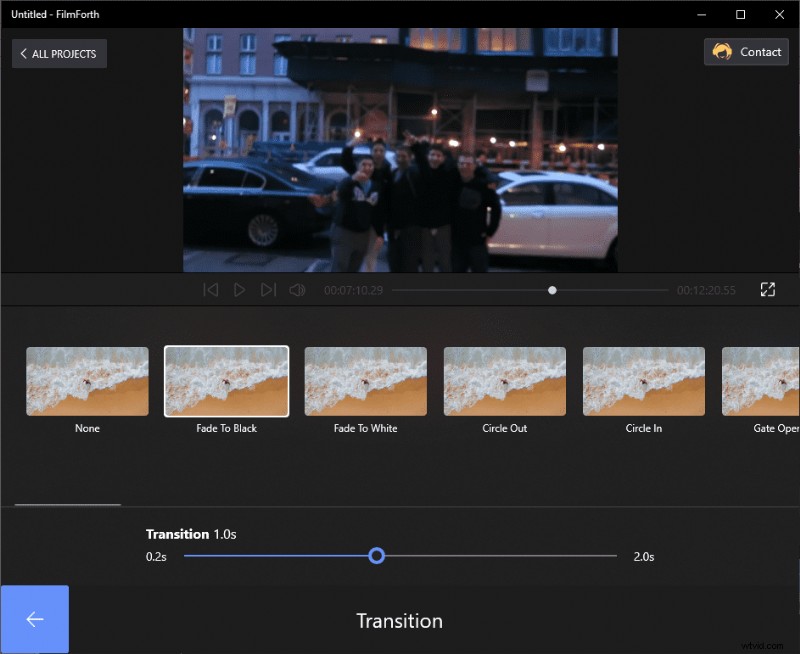Skip to the next frame
The width and height of the screenshot is (800, 654).
click(x=267, y=289)
